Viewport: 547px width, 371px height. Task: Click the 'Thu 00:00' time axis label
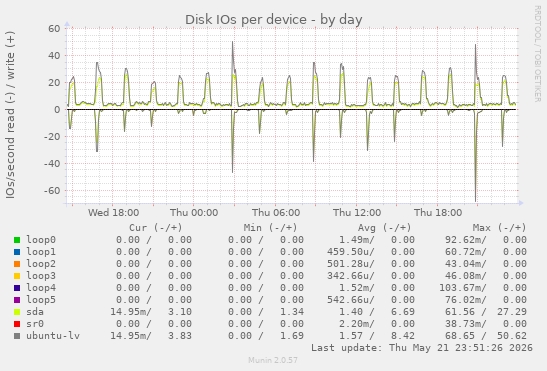[194, 213]
